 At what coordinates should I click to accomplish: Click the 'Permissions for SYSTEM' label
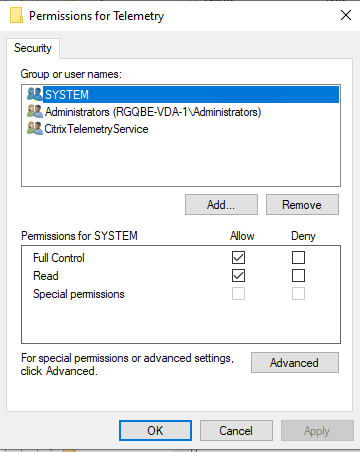click(x=79, y=236)
